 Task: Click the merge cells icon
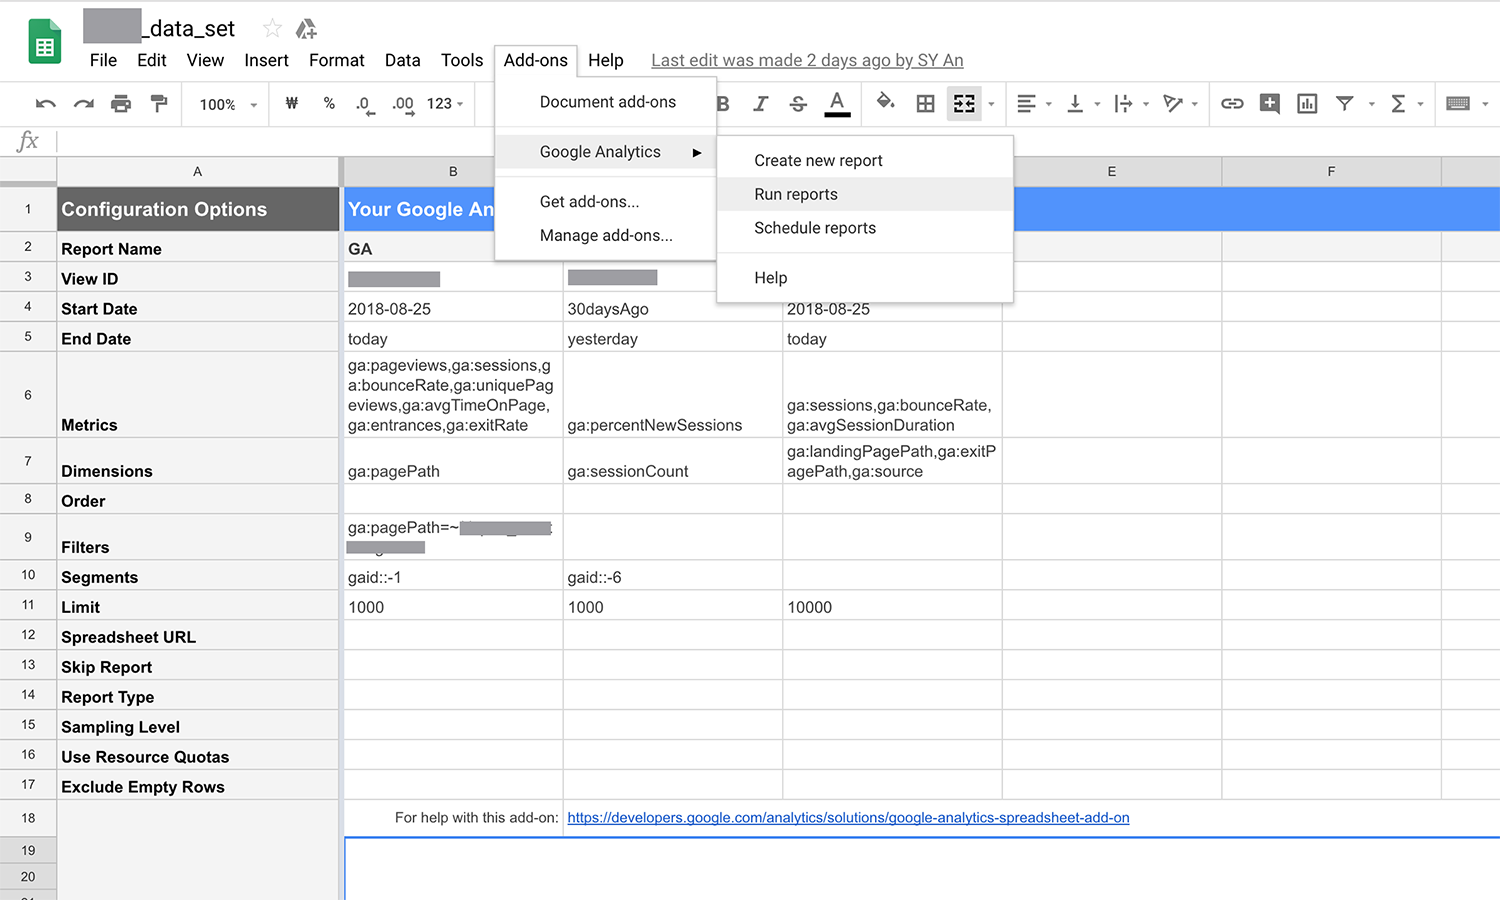(x=964, y=104)
